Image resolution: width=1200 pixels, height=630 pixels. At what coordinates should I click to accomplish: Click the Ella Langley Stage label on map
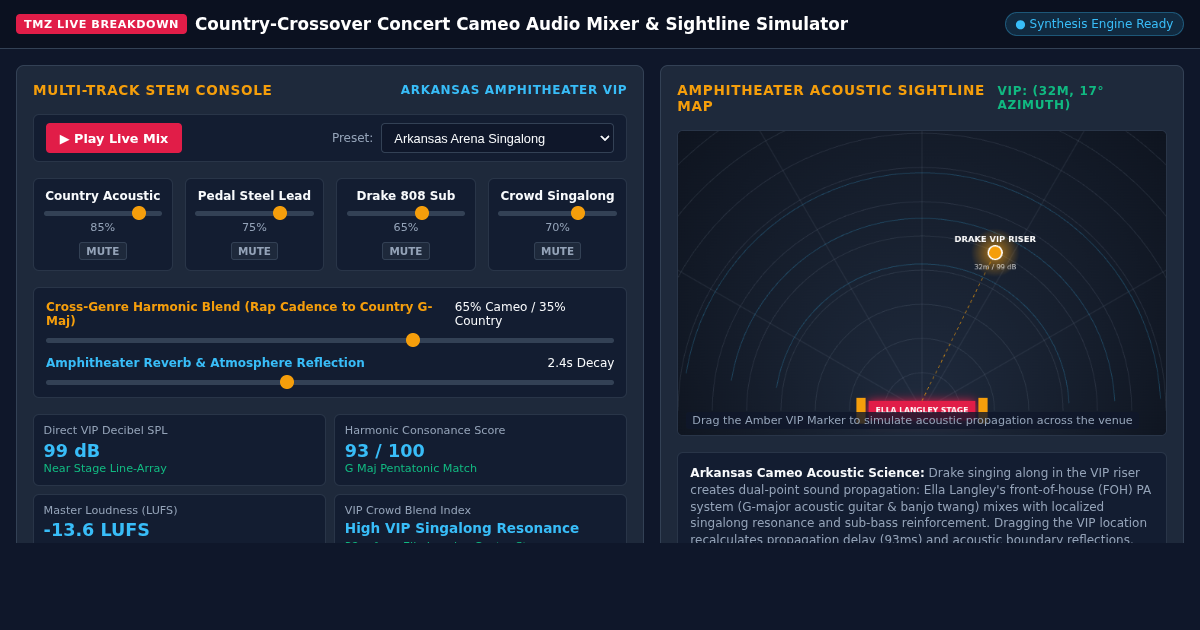coord(922,409)
